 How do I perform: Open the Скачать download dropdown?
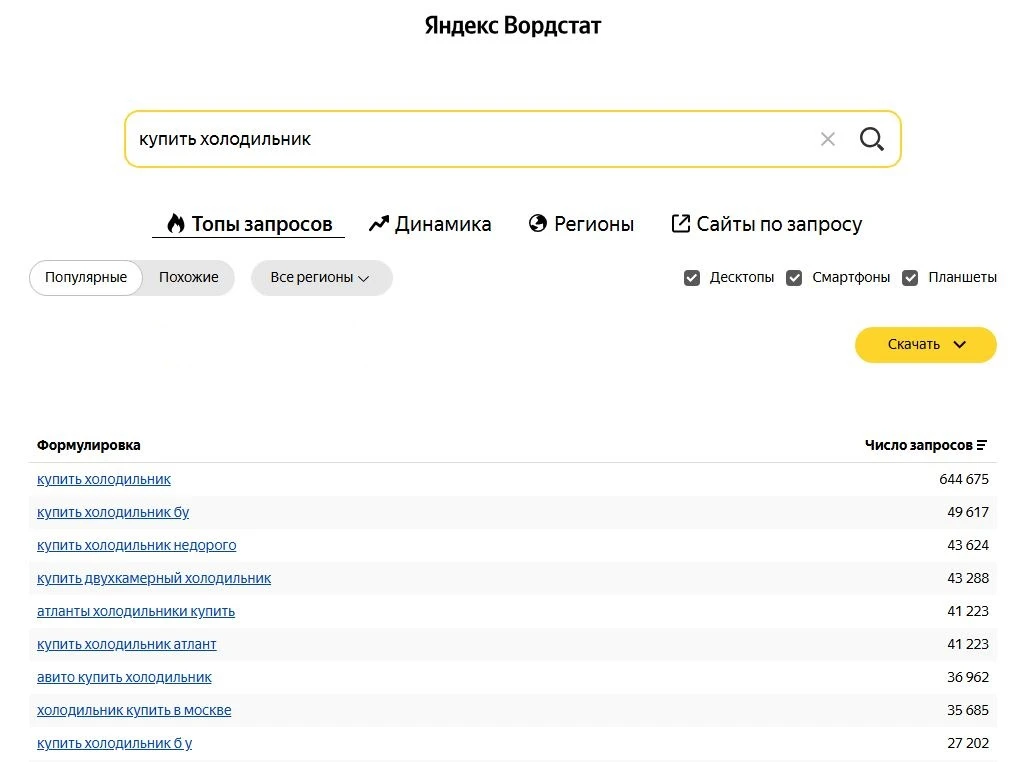click(x=925, y=344)
